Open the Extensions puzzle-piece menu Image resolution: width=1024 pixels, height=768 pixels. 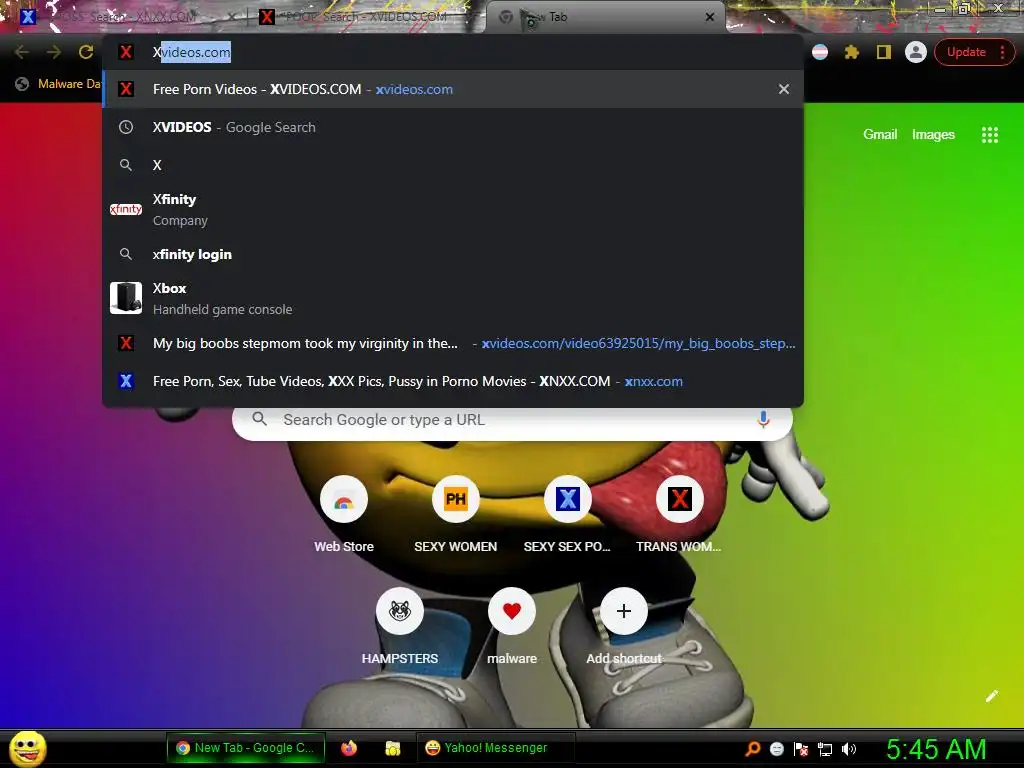(852, 52)
